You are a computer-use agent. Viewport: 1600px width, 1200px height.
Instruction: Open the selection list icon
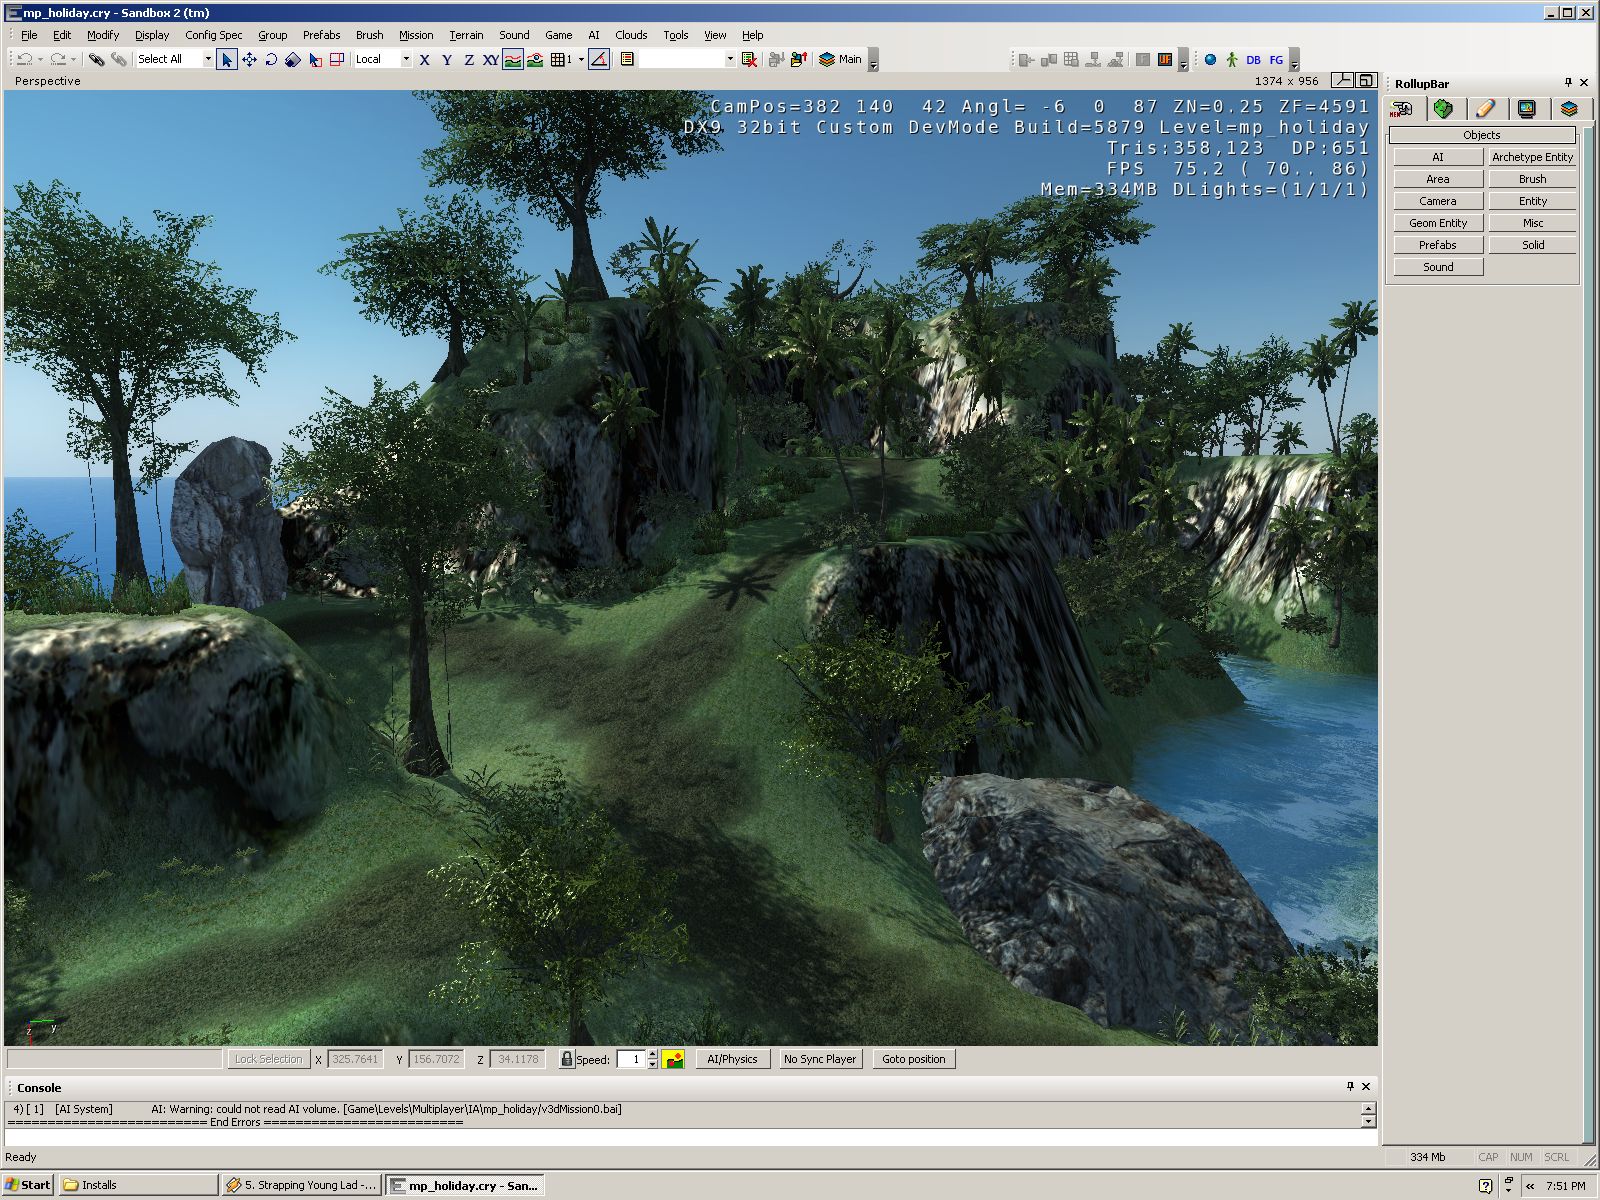(x=627, y=59)
